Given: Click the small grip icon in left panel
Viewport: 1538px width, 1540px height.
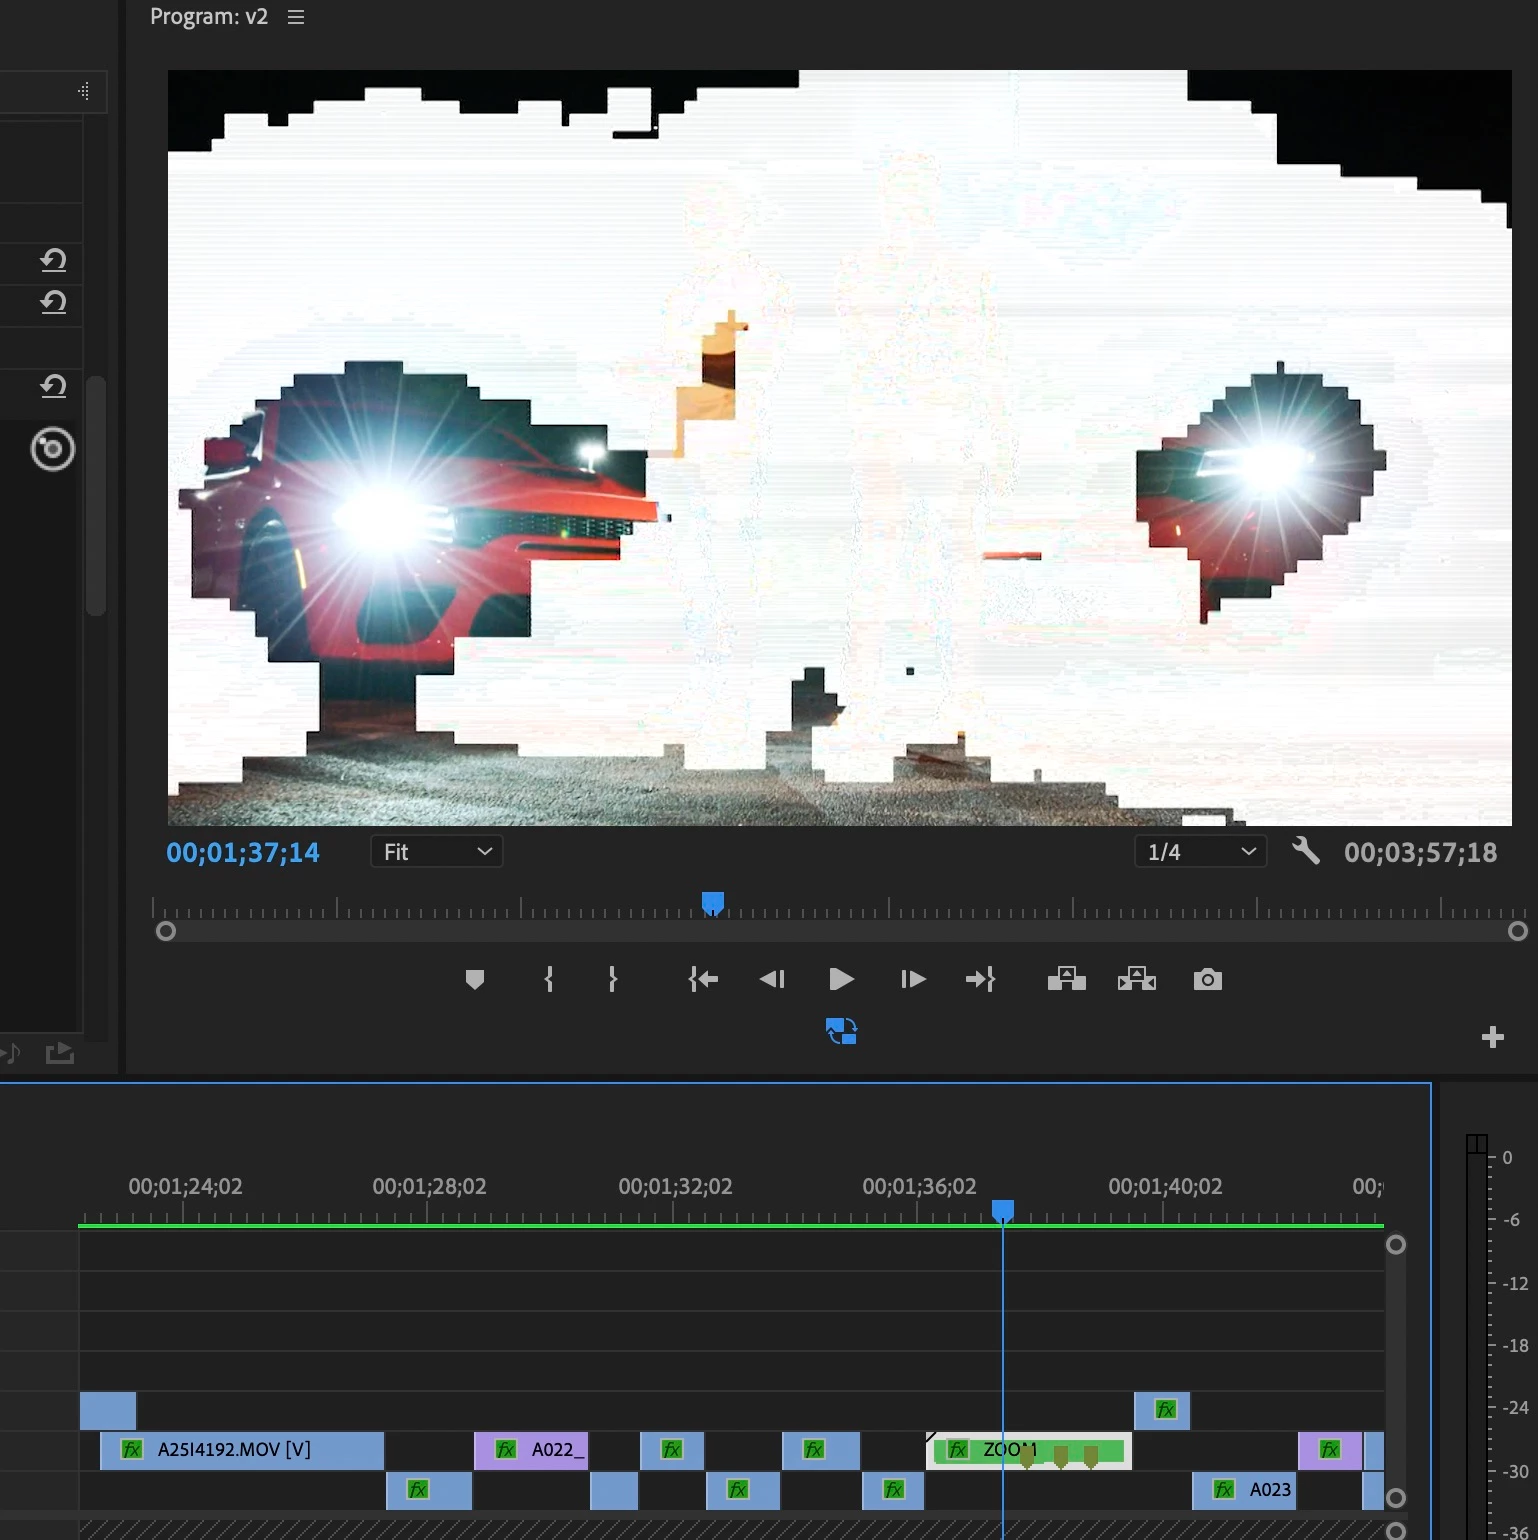Looking at the screenshot, I should tap(84, 92).
